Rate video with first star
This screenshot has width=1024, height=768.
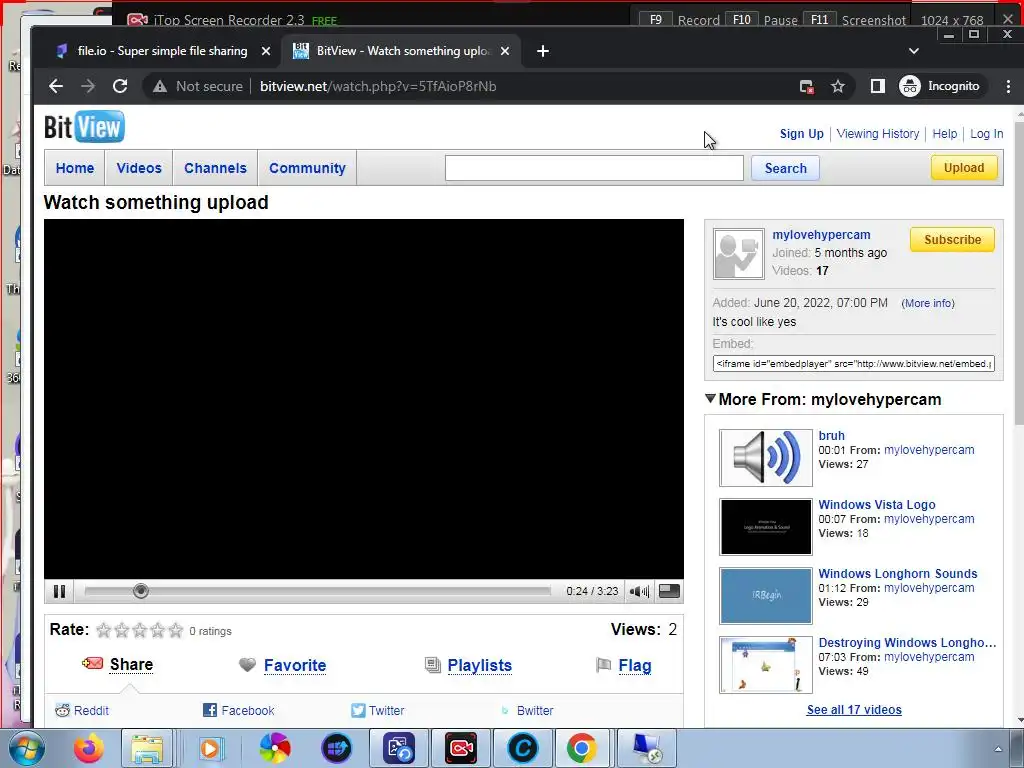tap(103, 630)
